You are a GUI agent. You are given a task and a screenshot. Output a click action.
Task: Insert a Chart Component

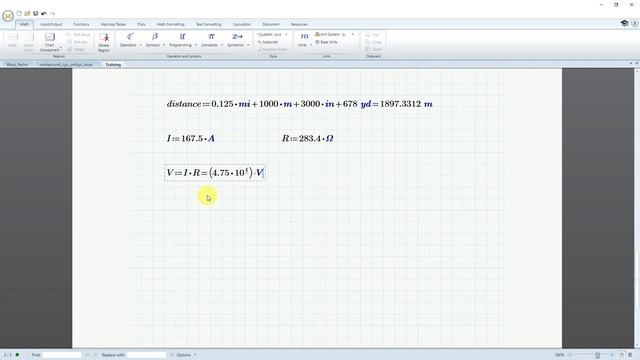click(x=49, y=42)
